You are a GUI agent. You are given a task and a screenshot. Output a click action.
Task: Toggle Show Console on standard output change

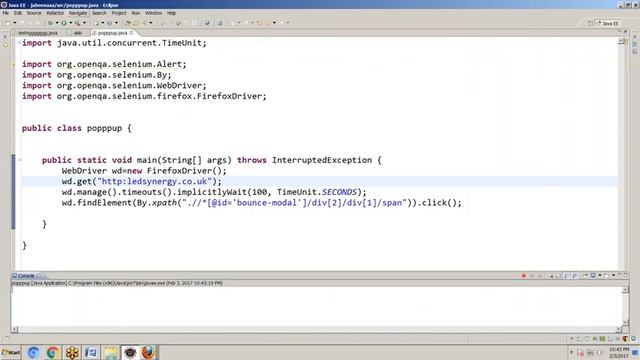[567, 276]
